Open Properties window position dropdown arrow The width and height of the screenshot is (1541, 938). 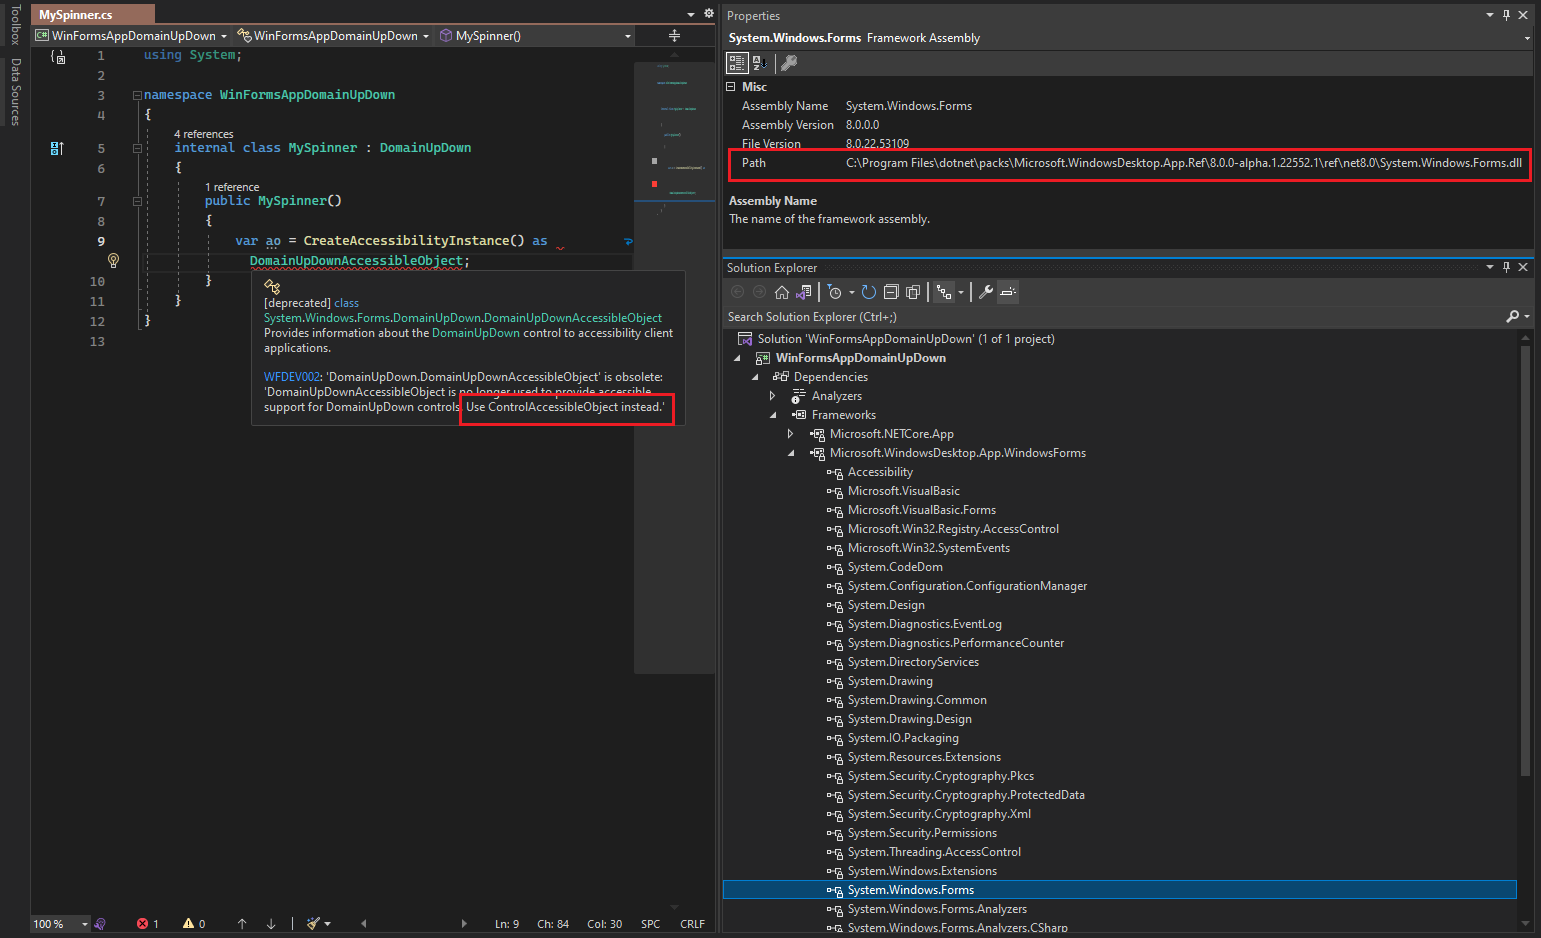(1490, 15)
